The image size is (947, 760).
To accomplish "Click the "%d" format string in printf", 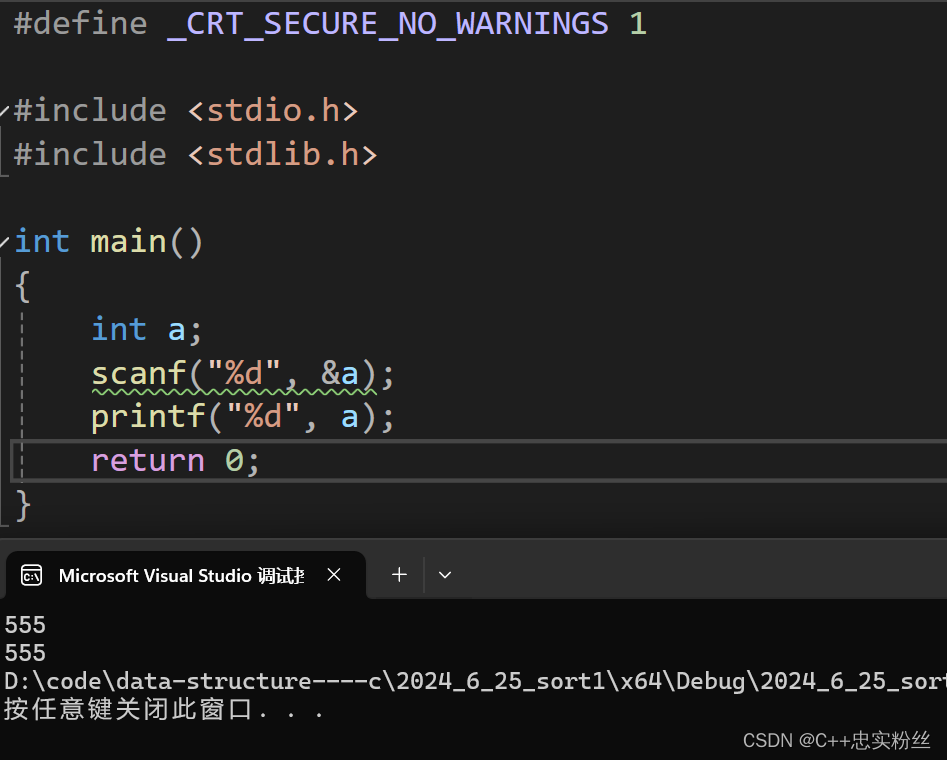I will tap(263, 416).
